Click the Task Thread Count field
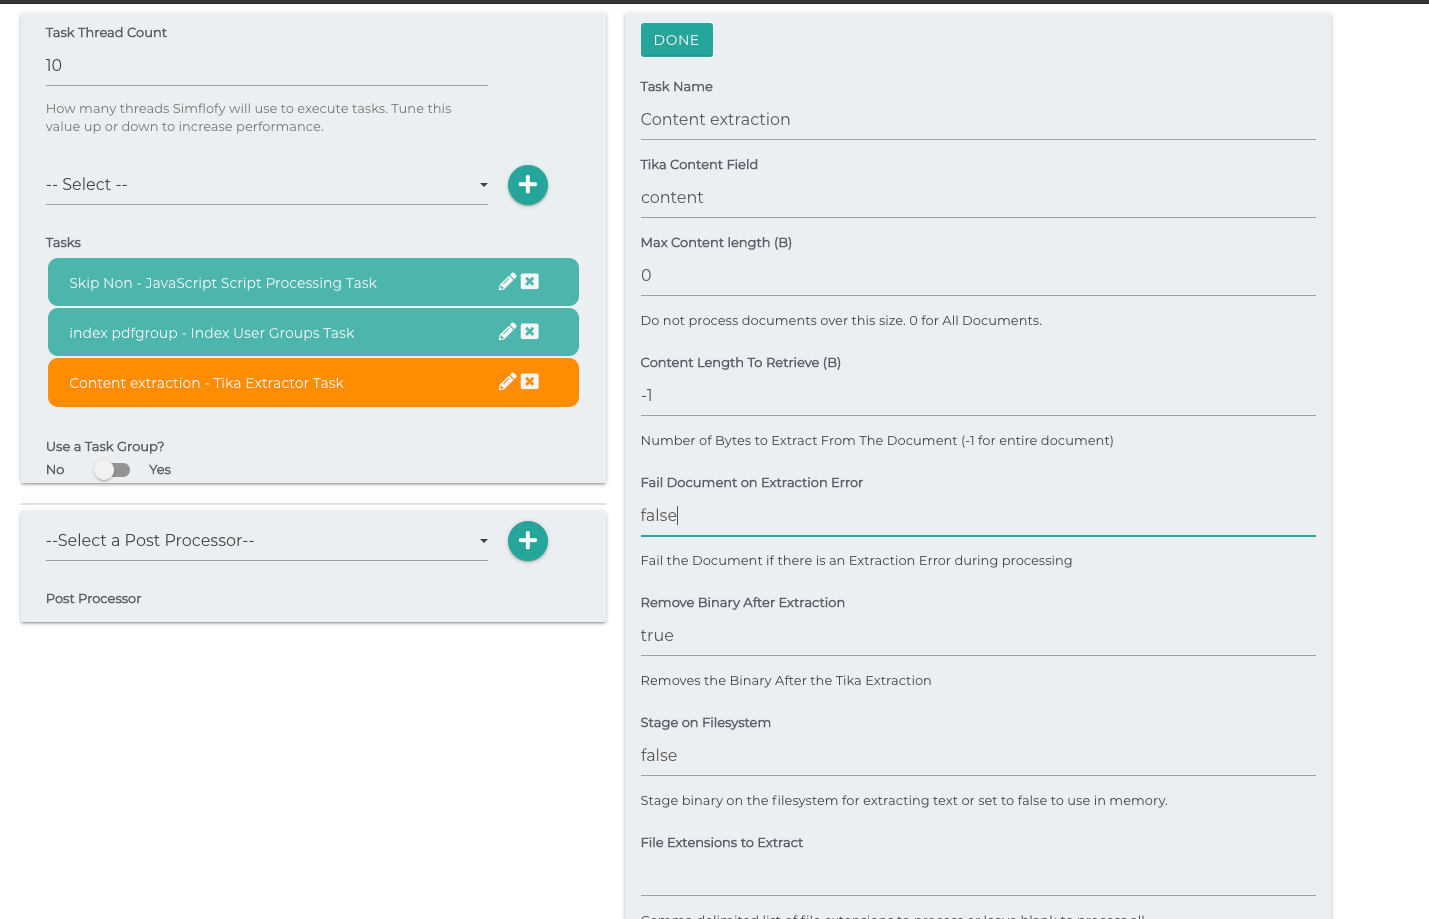Image resolution: width=1429 pixels, height=919 pixels. (x=266, y=66)
